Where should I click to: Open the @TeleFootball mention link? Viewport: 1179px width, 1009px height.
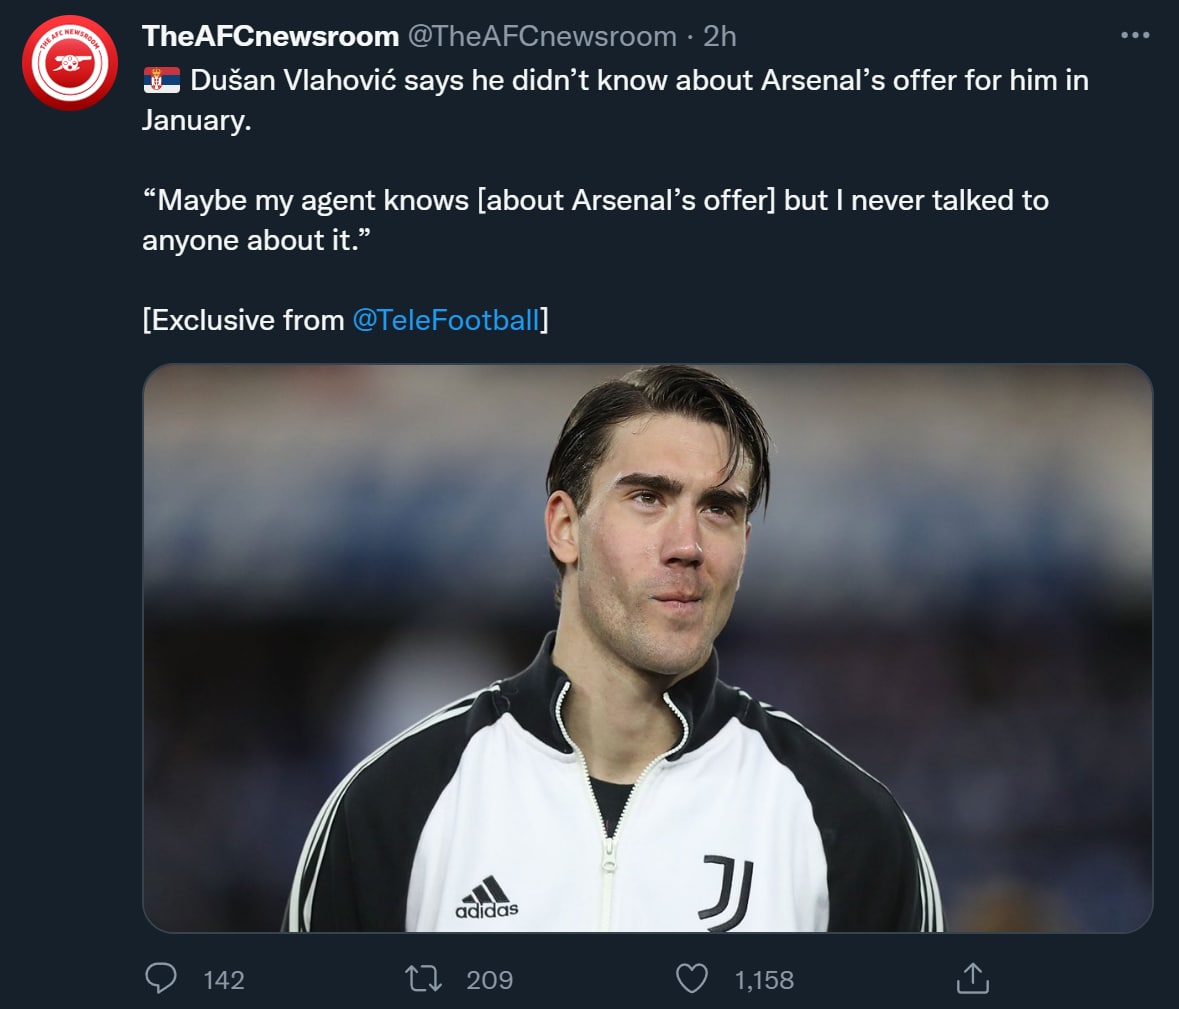(x=446, y=320)
